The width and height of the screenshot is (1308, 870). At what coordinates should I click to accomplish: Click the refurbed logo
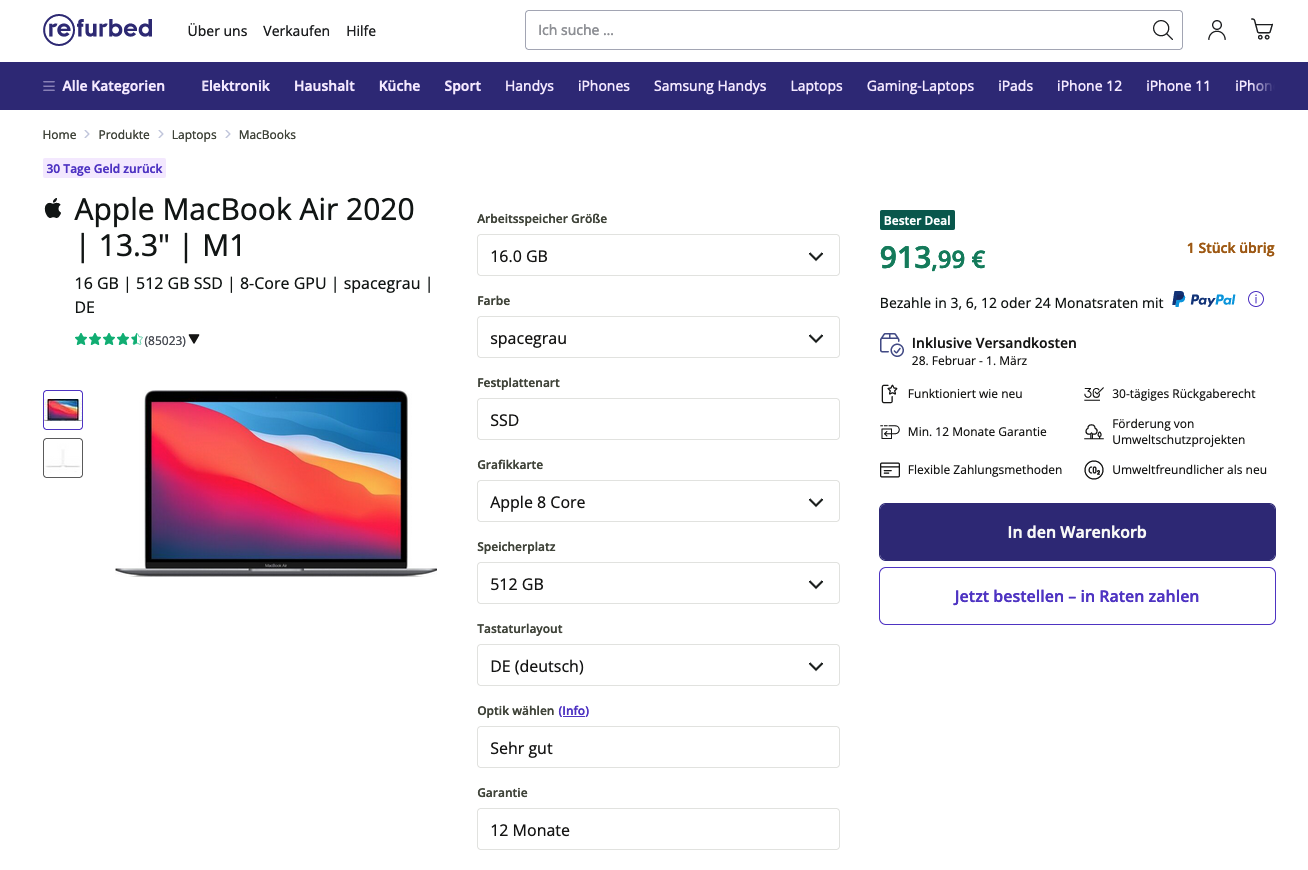tap(98, 29)
